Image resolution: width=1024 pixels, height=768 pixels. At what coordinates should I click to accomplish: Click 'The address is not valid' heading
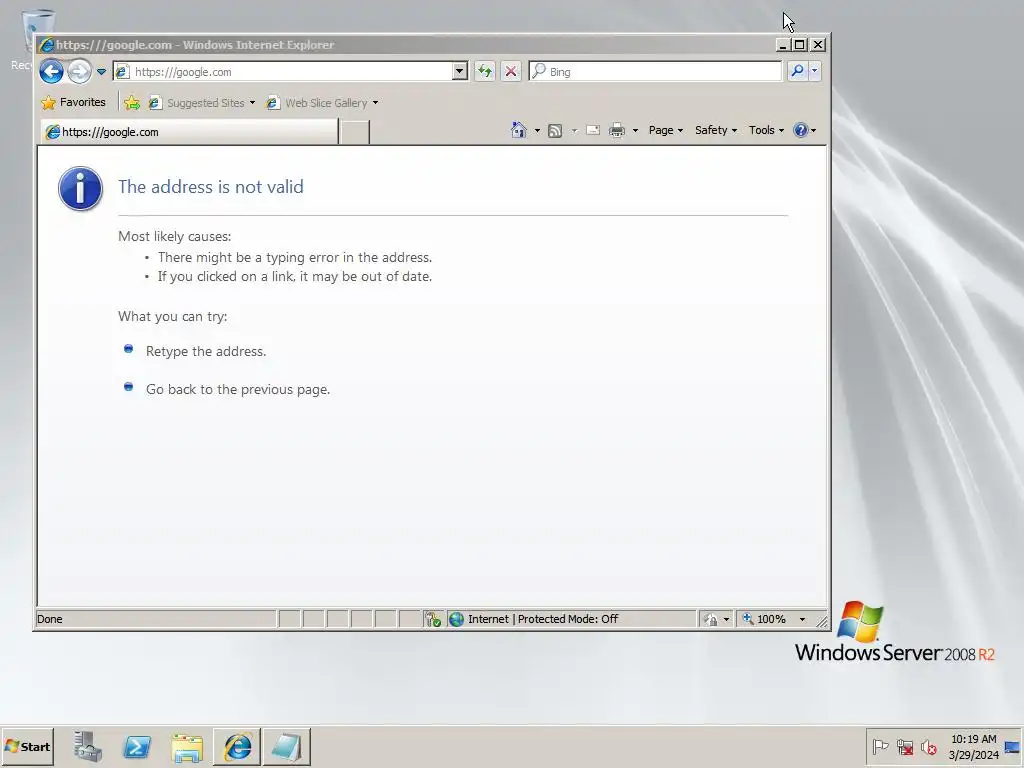pos(210,187)
